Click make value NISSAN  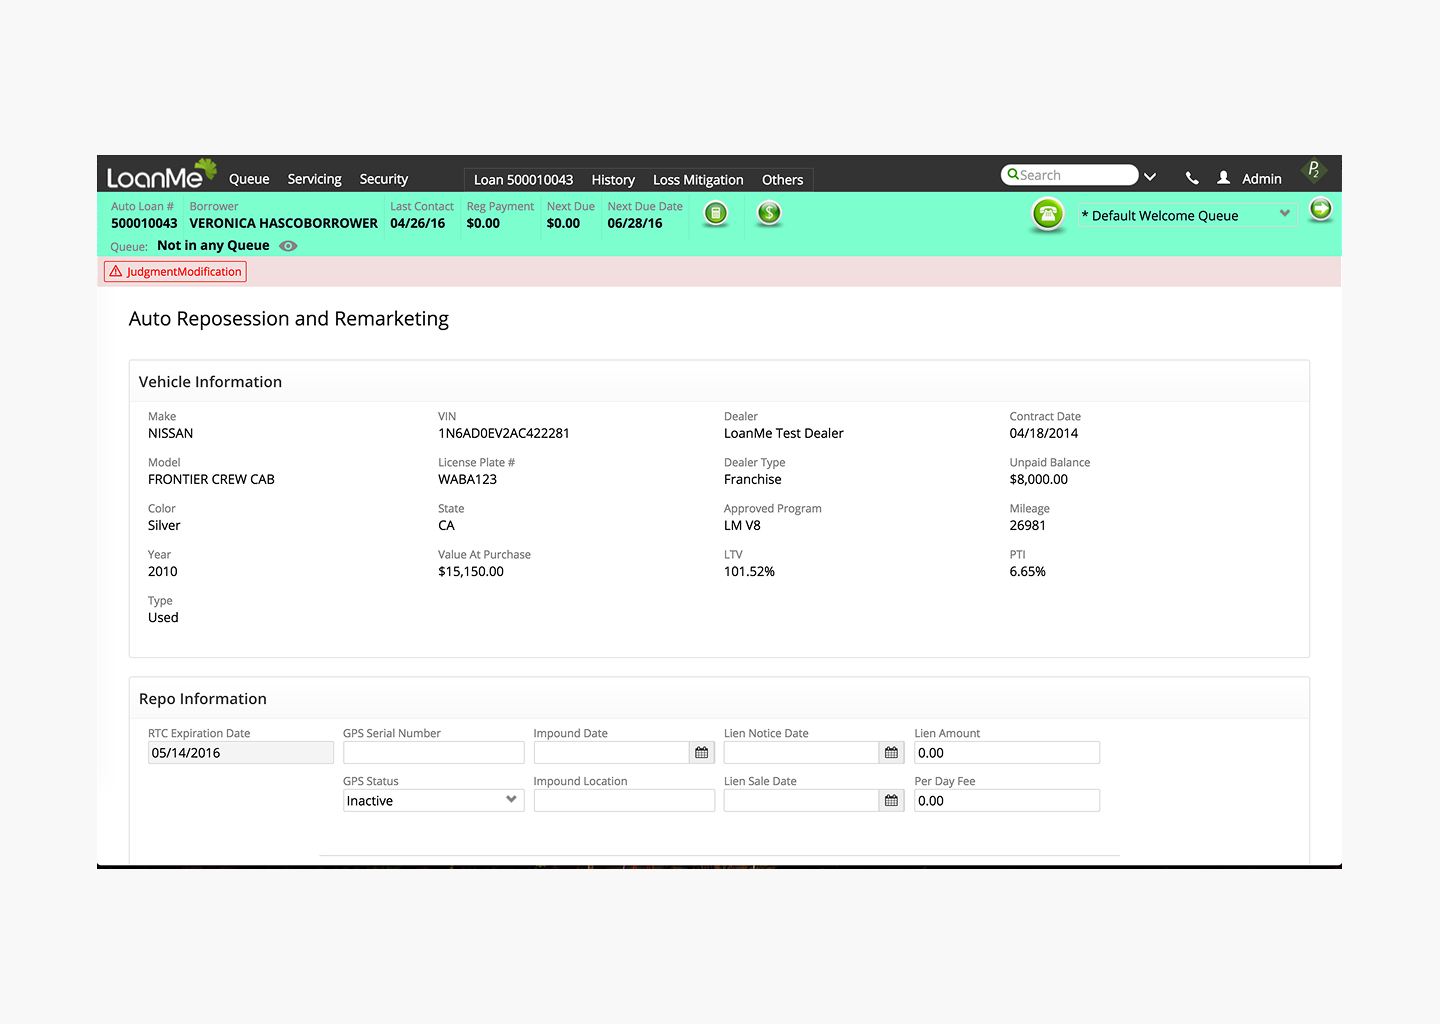(171, 433)
